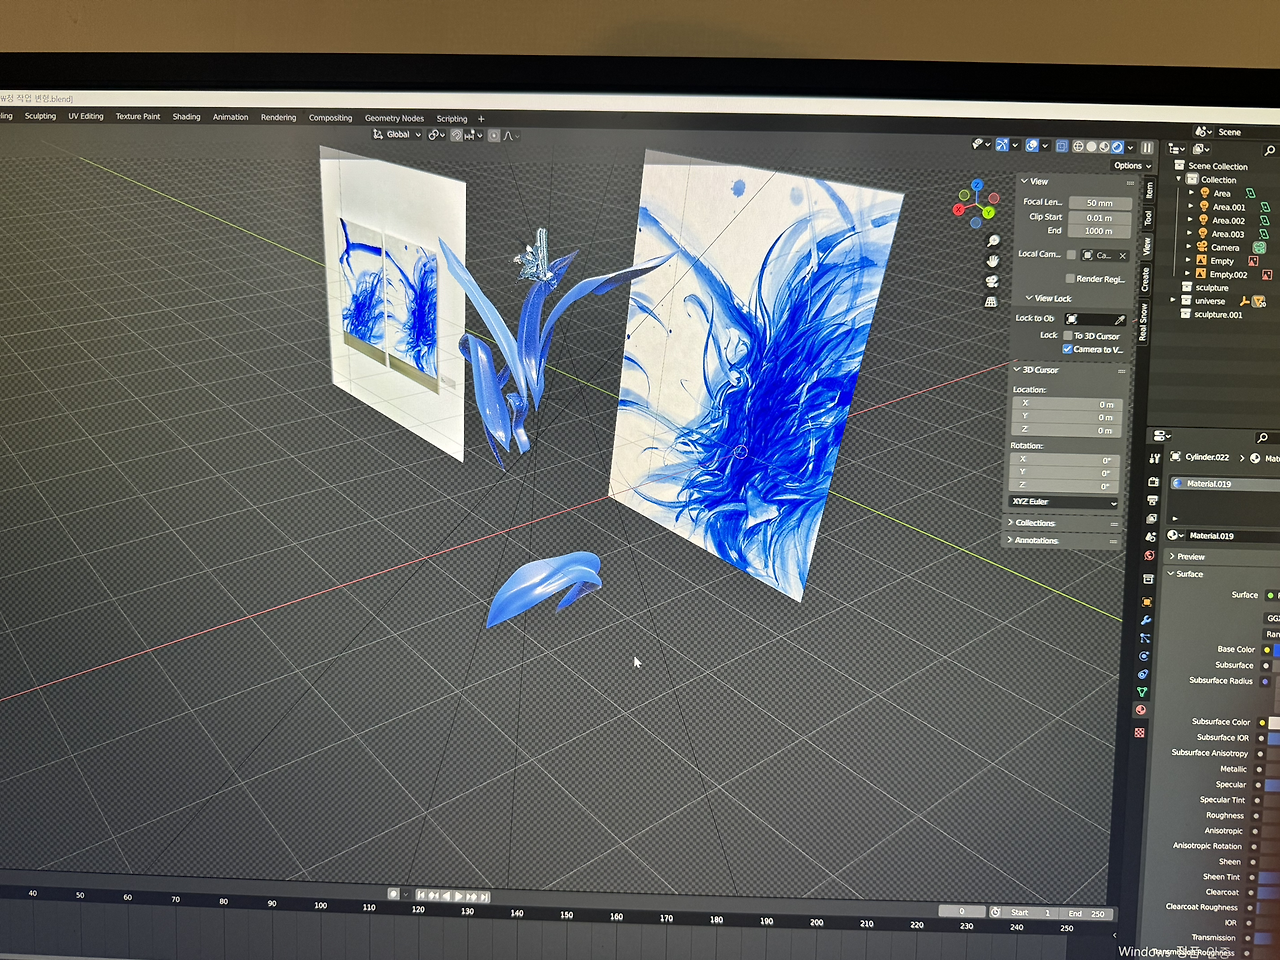Enable Lock To 3D Cursor checkbox
The width and height of the screenshot is (1280, 960).
point(1067,336)
